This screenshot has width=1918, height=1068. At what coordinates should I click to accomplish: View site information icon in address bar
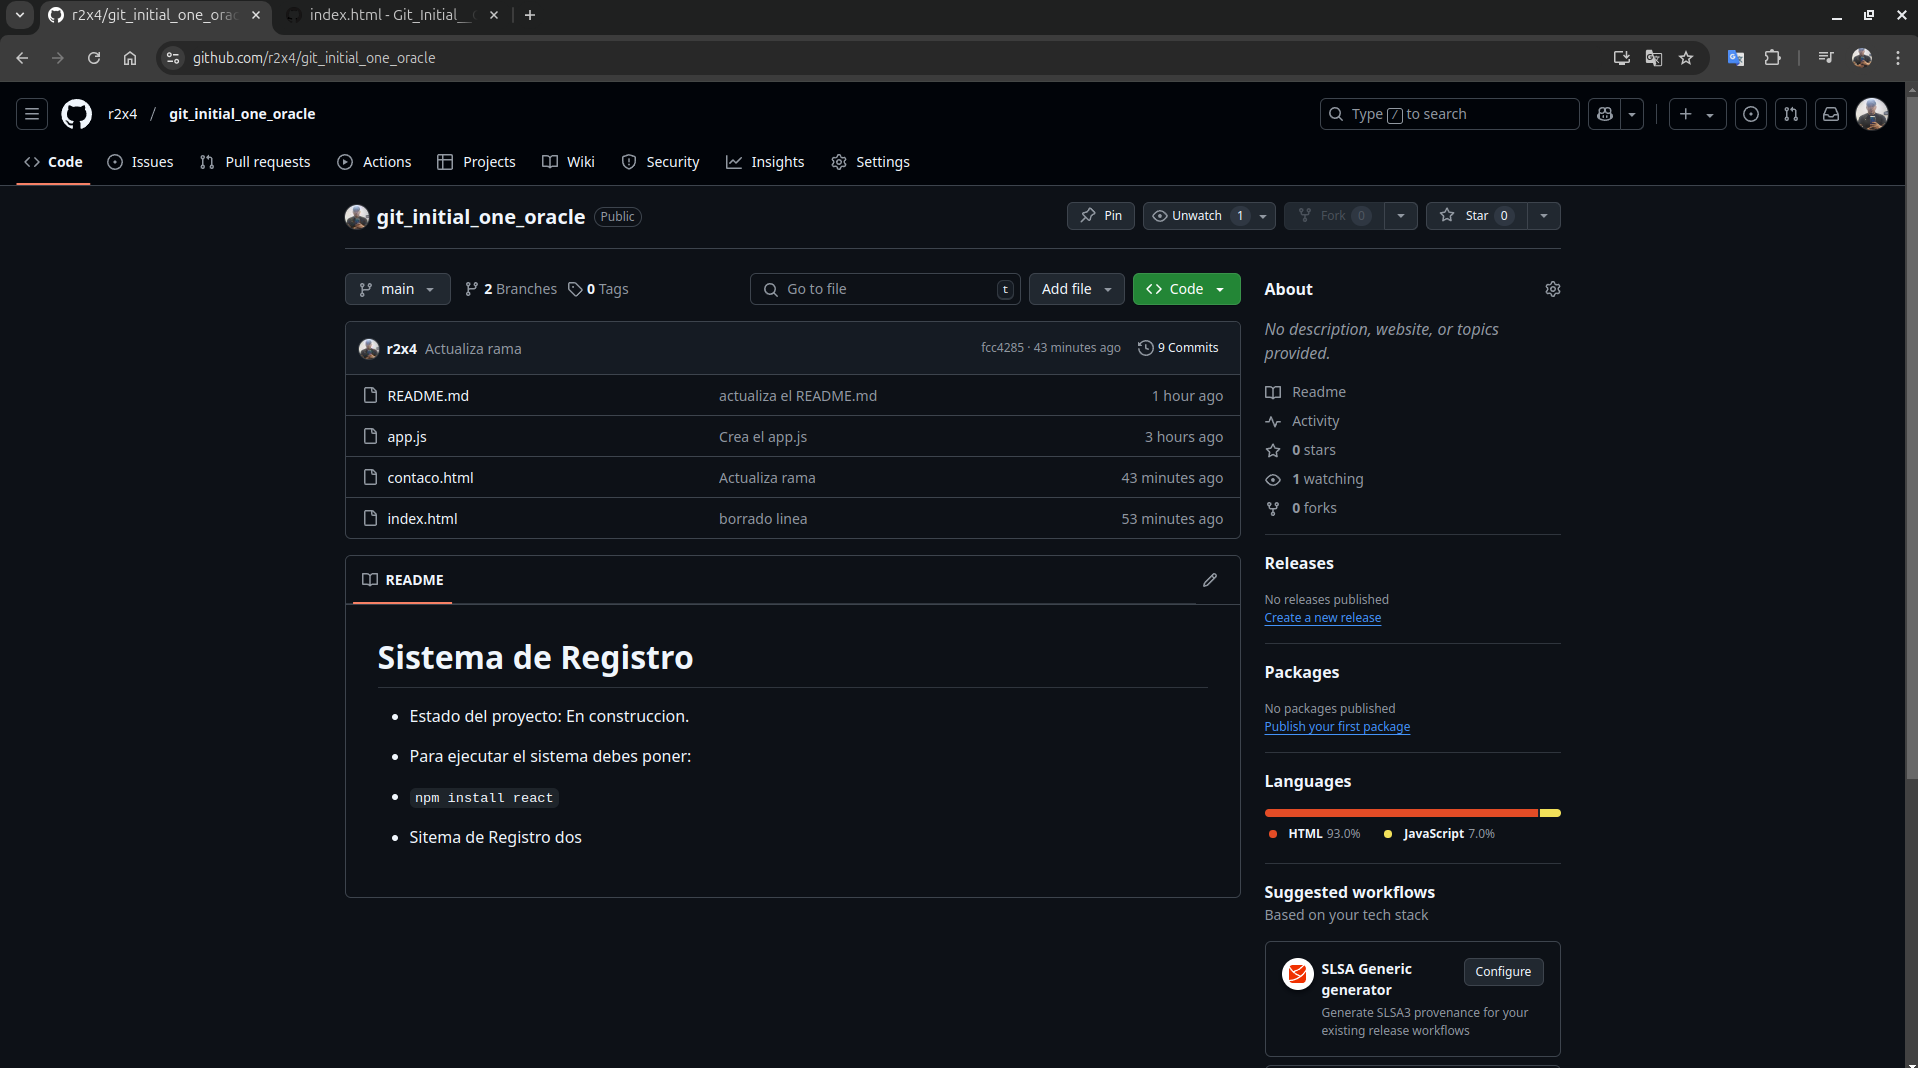[173, 58]
